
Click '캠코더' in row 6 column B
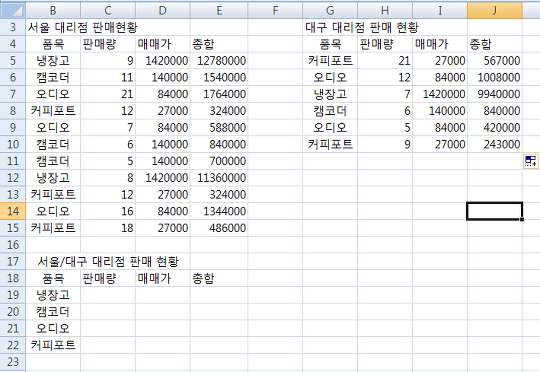click(x=53, y=78)
